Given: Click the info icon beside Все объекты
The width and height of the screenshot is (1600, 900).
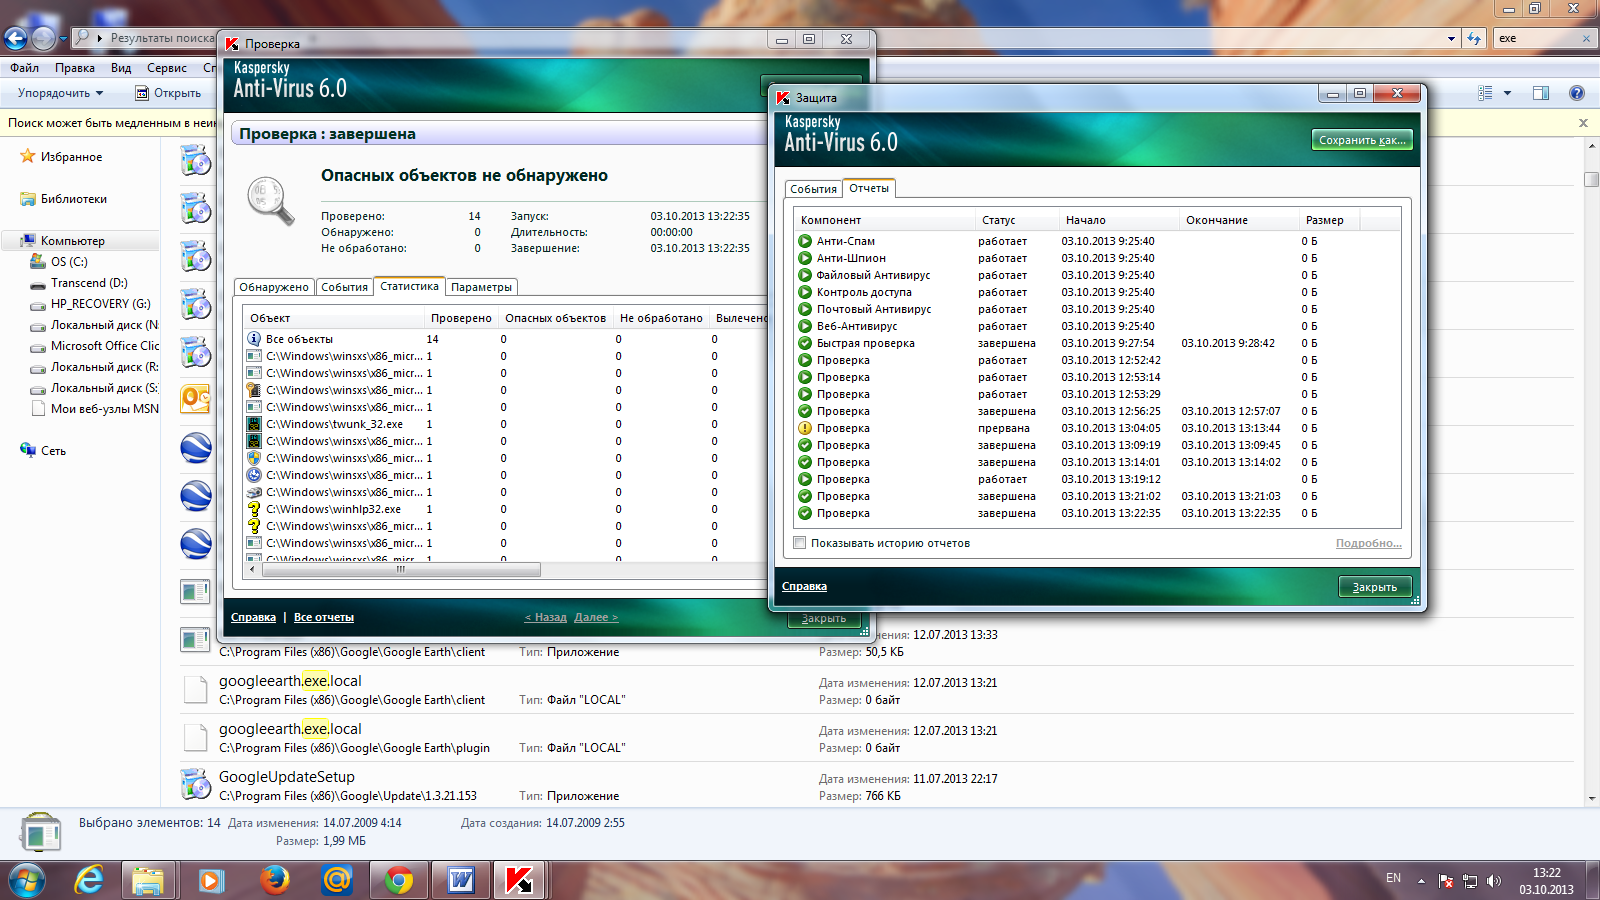Looking at the screenshot, I should point(254,339).
